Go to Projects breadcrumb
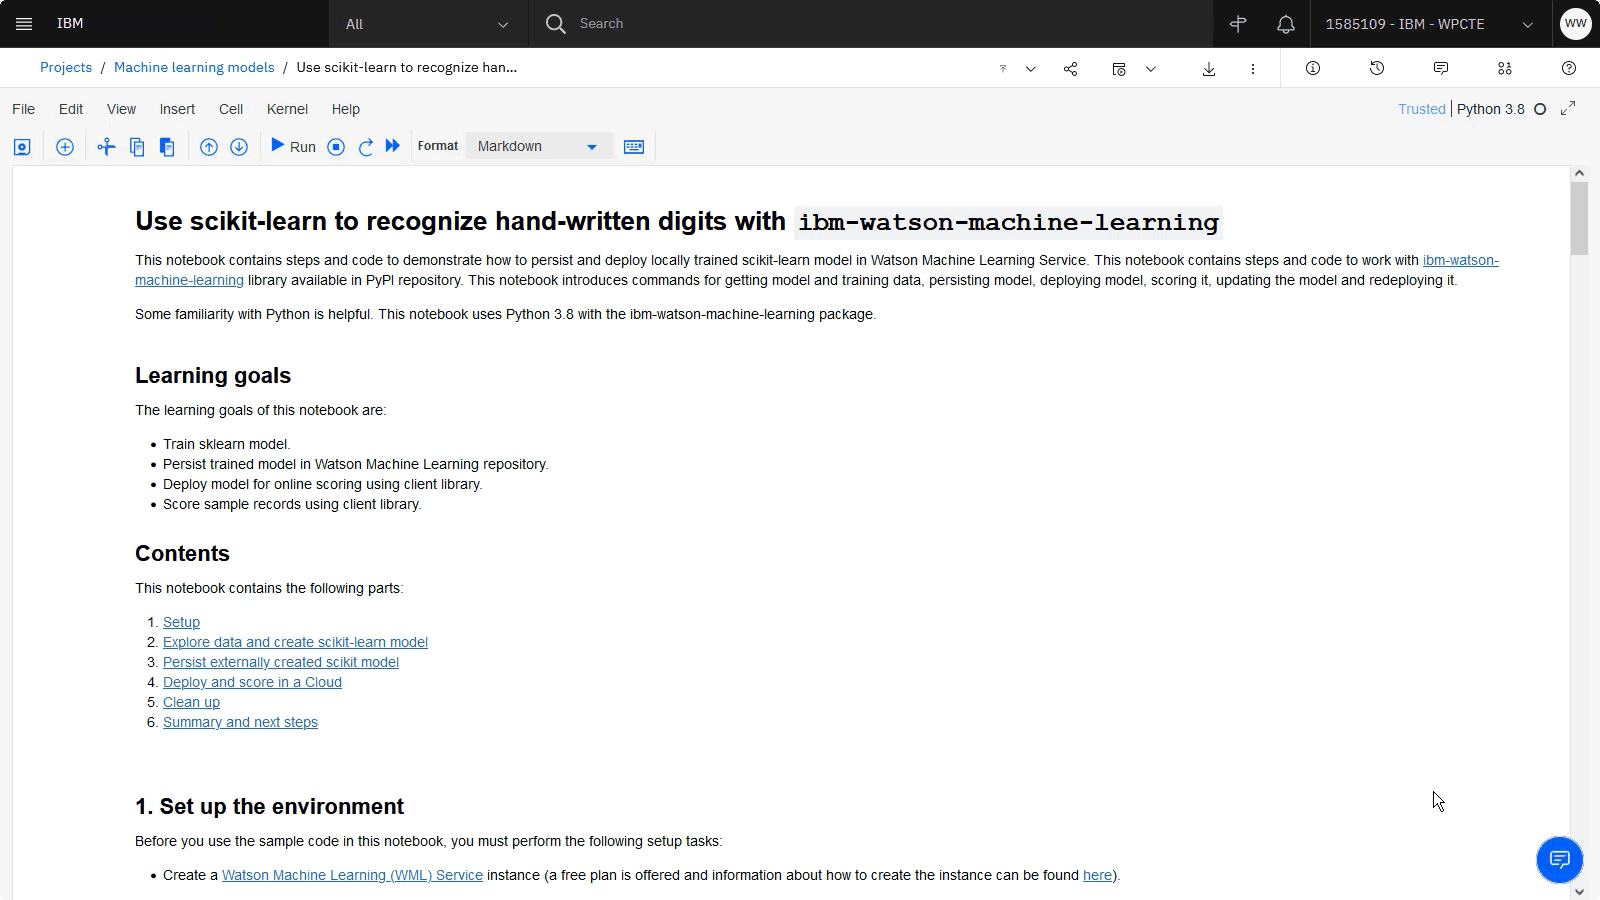The height and width of the screenshot is (900, 1600). (x=66, y=67)
